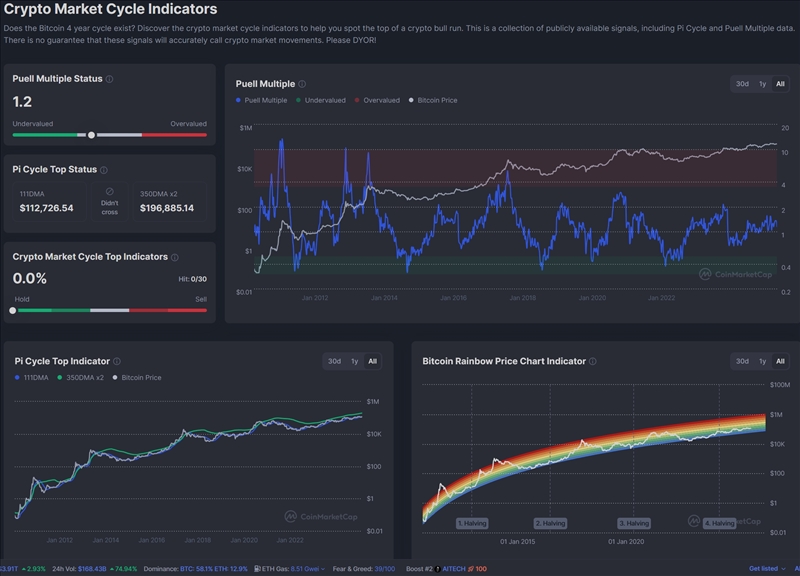Open info tooltip for Crypto Market Cycle Top Indicators
The width and height of the screenshot is (800, 576).
pos(176,257)
